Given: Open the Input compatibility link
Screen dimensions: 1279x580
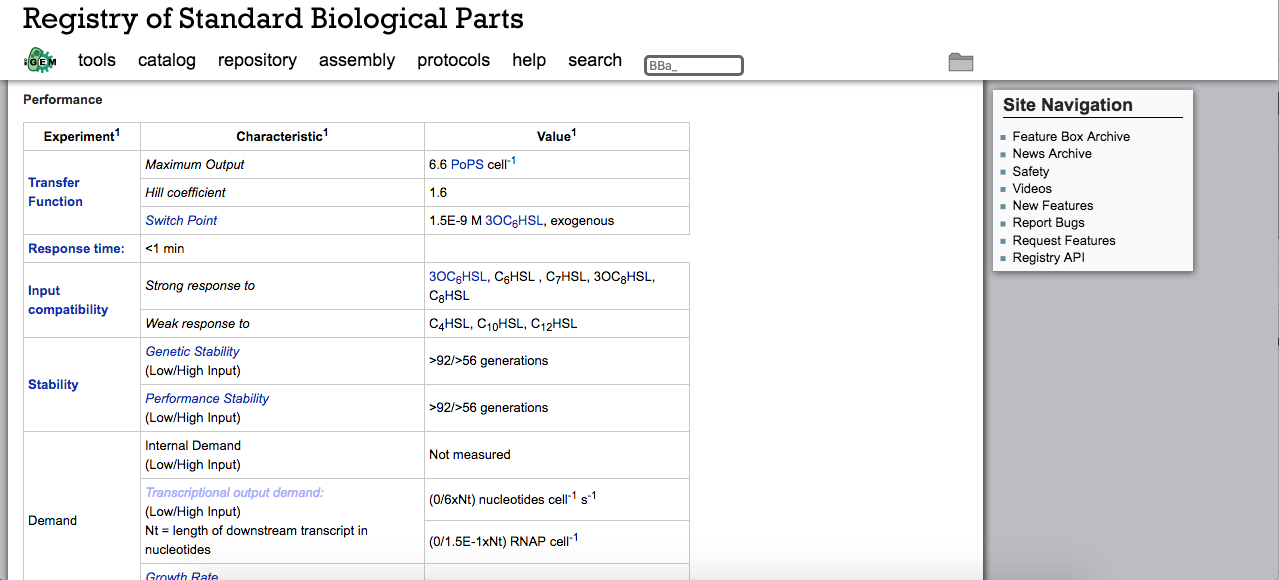Looking at the screenshot, I should [x=67, y=300].
